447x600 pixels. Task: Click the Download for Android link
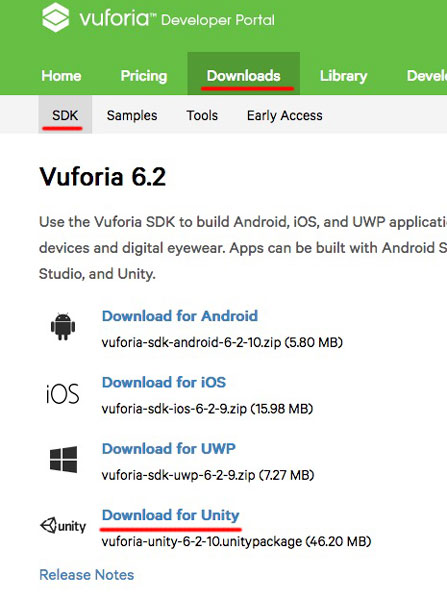click(x=180, y=316)
